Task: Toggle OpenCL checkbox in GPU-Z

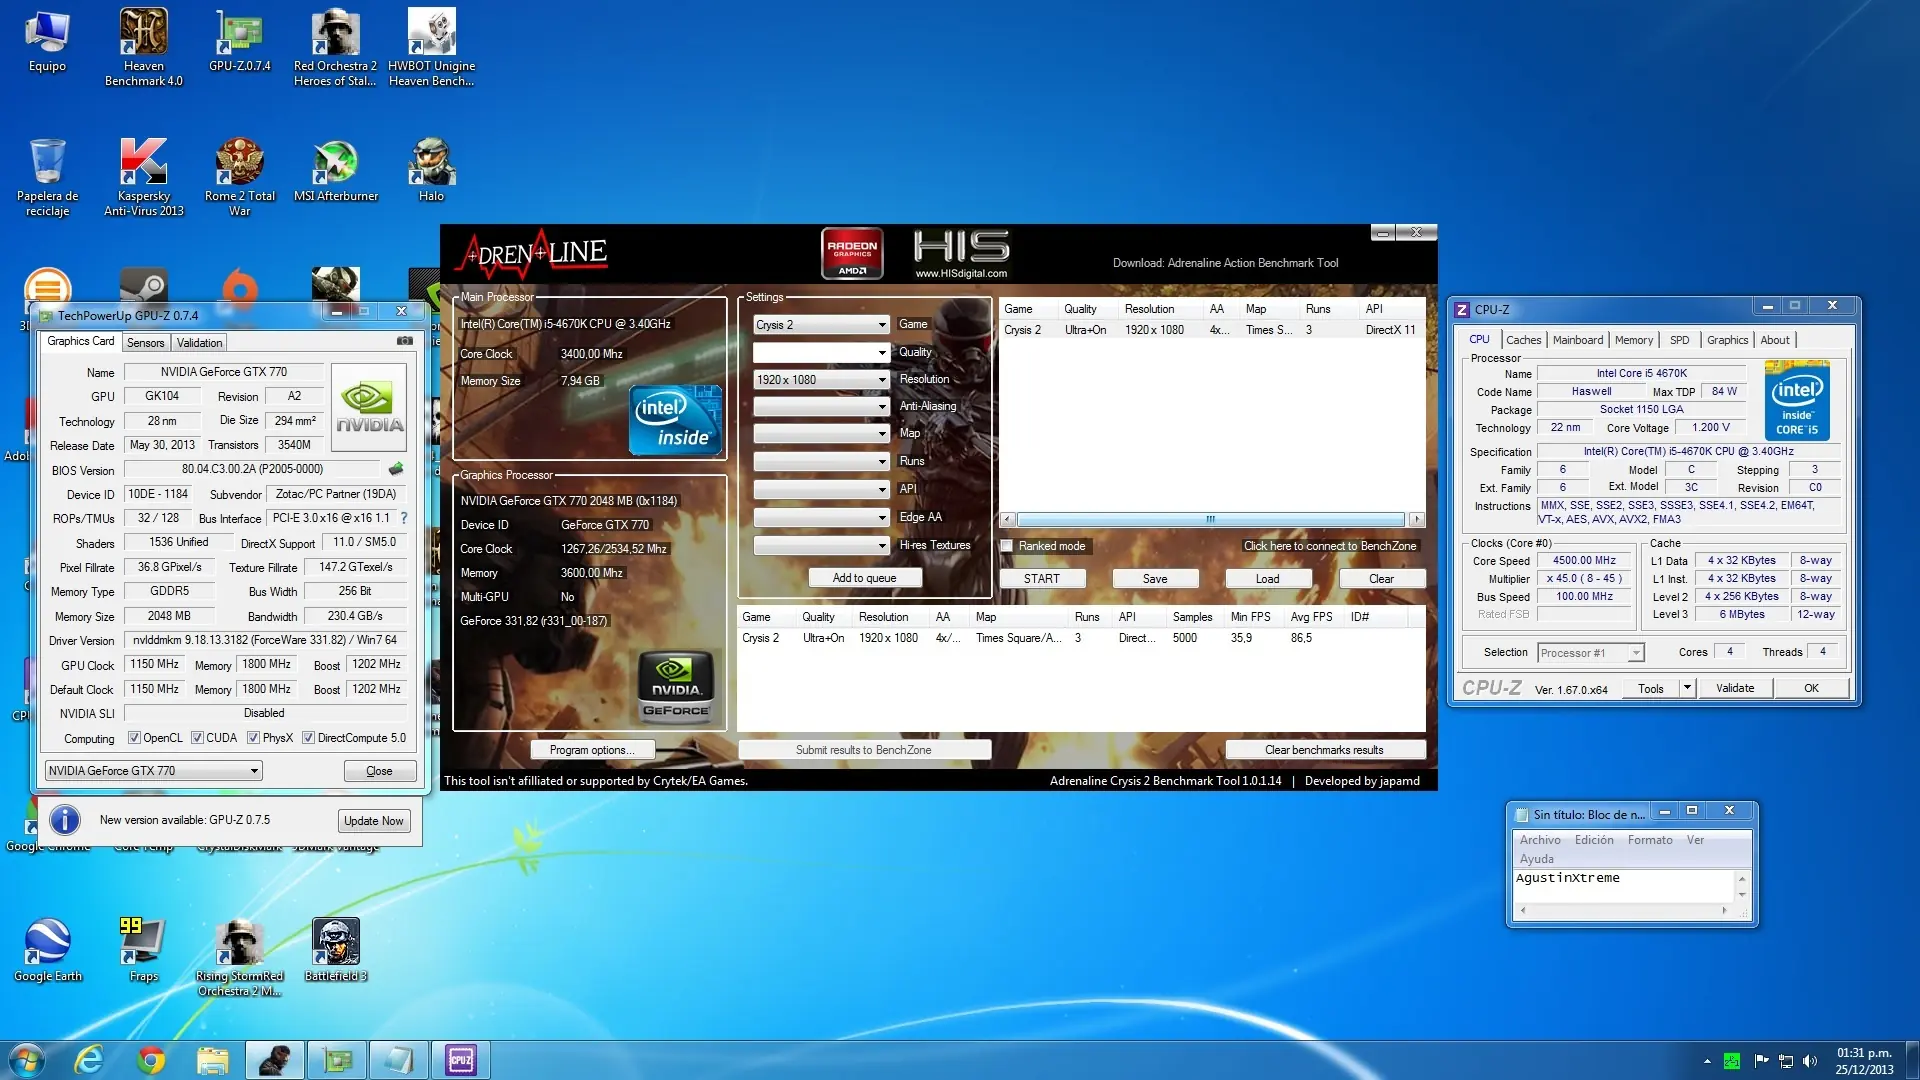Action: click(x=134, y=738)
